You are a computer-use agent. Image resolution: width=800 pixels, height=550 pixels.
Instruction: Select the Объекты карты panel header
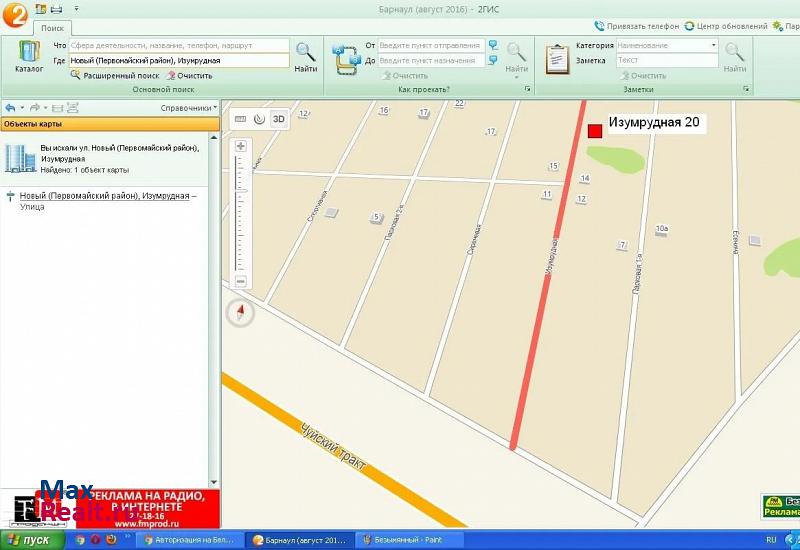pyautogui.click(x=109, y=124)
